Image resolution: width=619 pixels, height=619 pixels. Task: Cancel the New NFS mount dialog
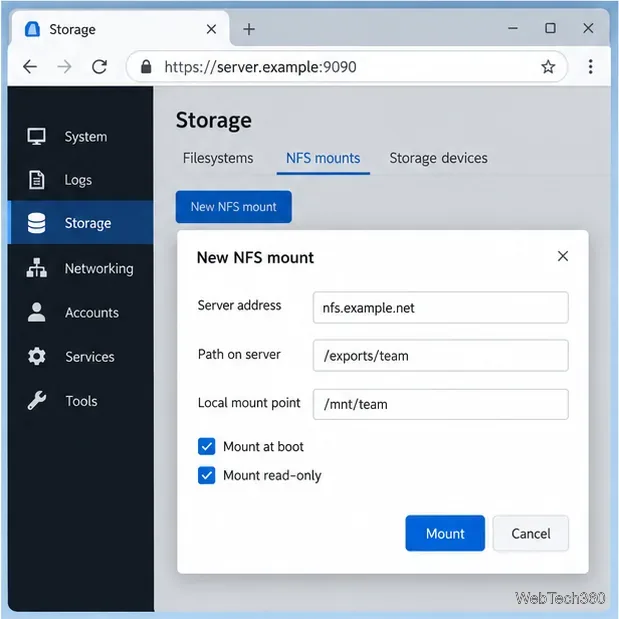click(531, 533)
